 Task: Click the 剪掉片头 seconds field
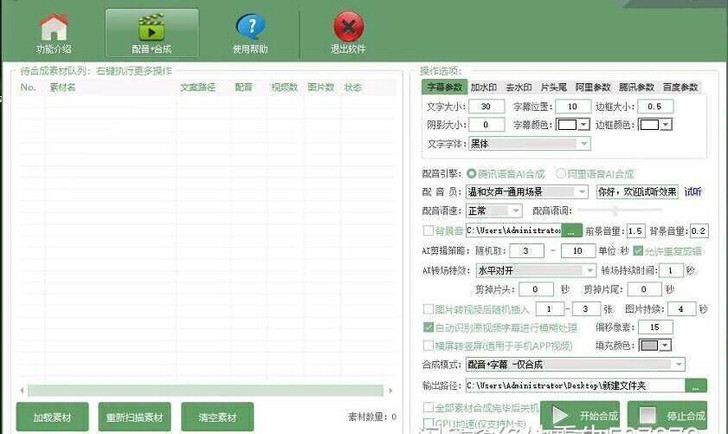click(536, 289)
